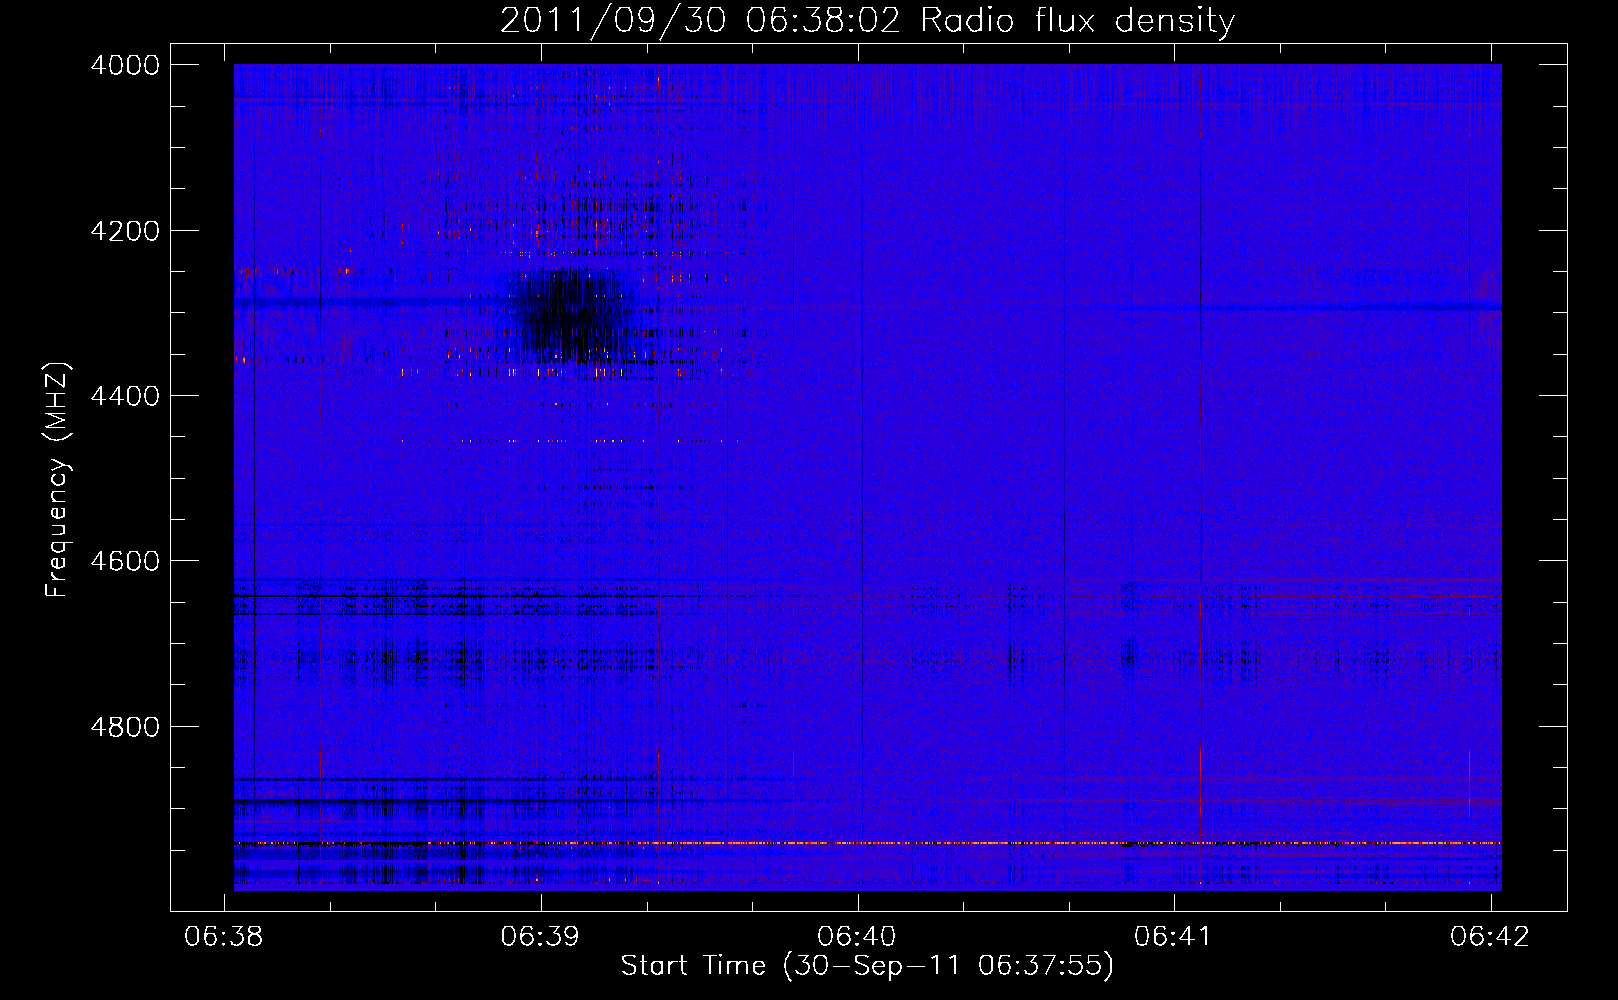Select the 4000 frequency tick label

coord(125,65)
